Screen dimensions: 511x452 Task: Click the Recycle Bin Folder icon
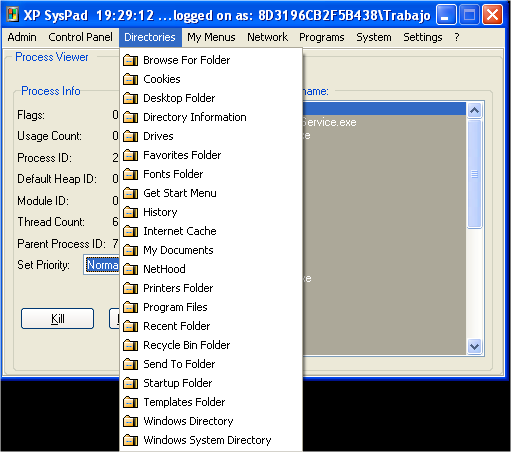[x=130, y=345]
